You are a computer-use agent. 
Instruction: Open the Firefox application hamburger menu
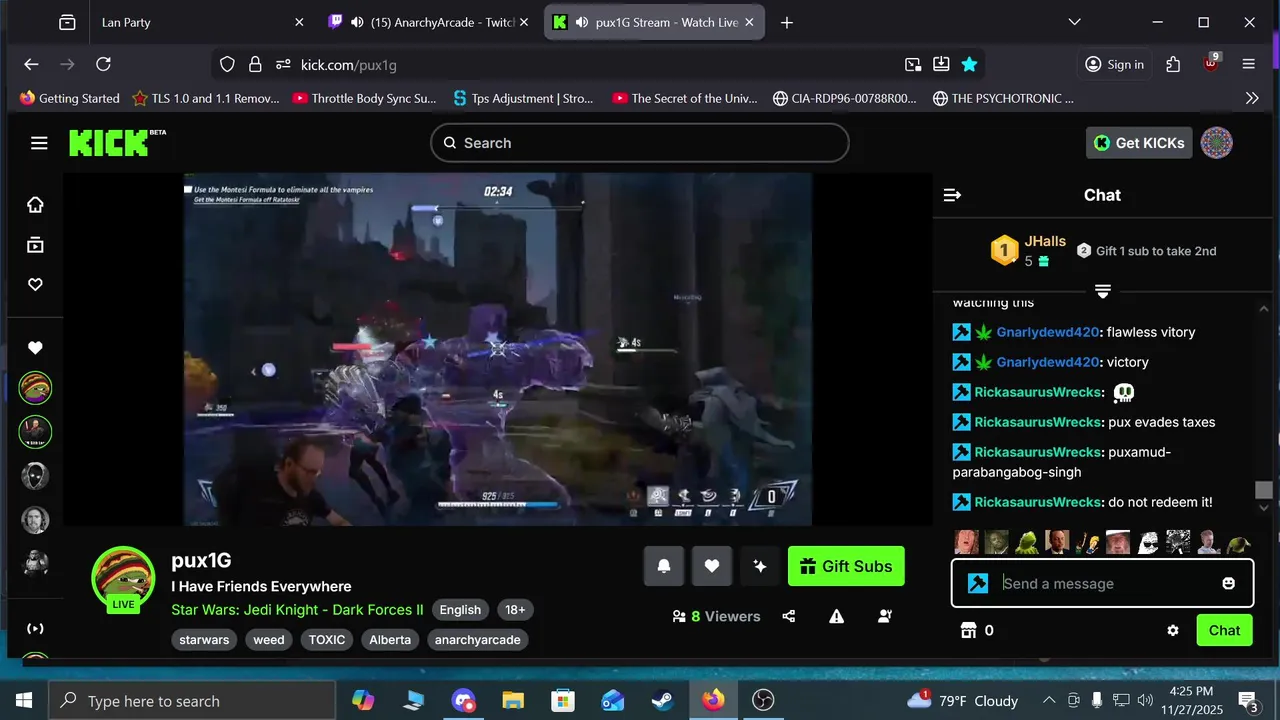[1248, 64]
